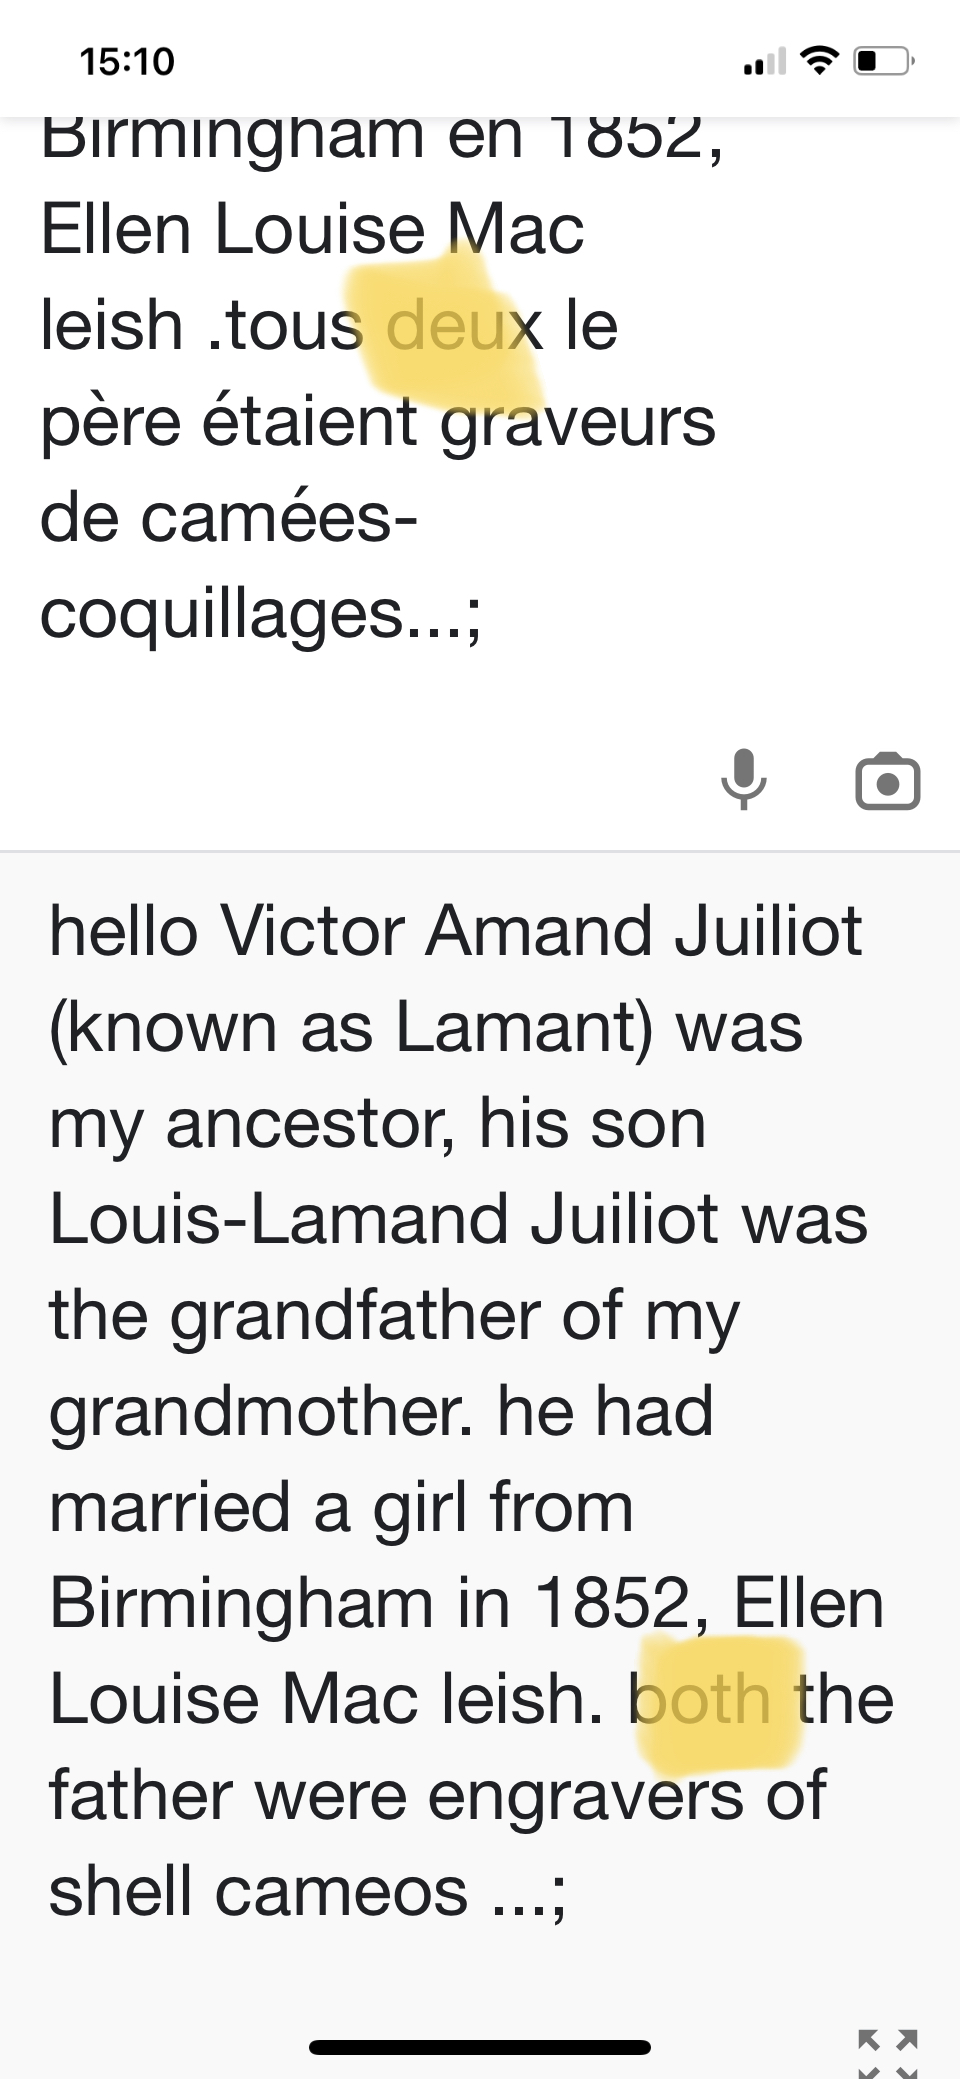Tap "Ellen Louise Mac" in the French source

[x=312, y=230]
